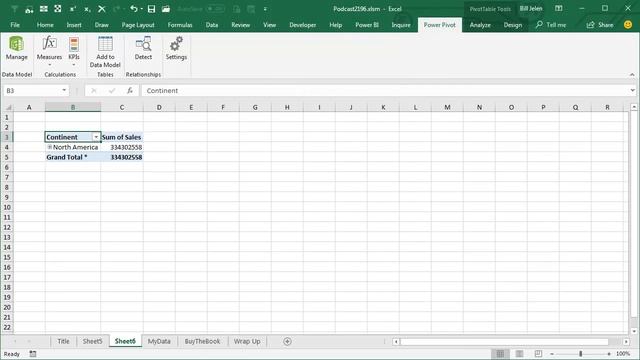Open the Formulas tab
This screenshot has height=360, width=640.
(180, 25)
